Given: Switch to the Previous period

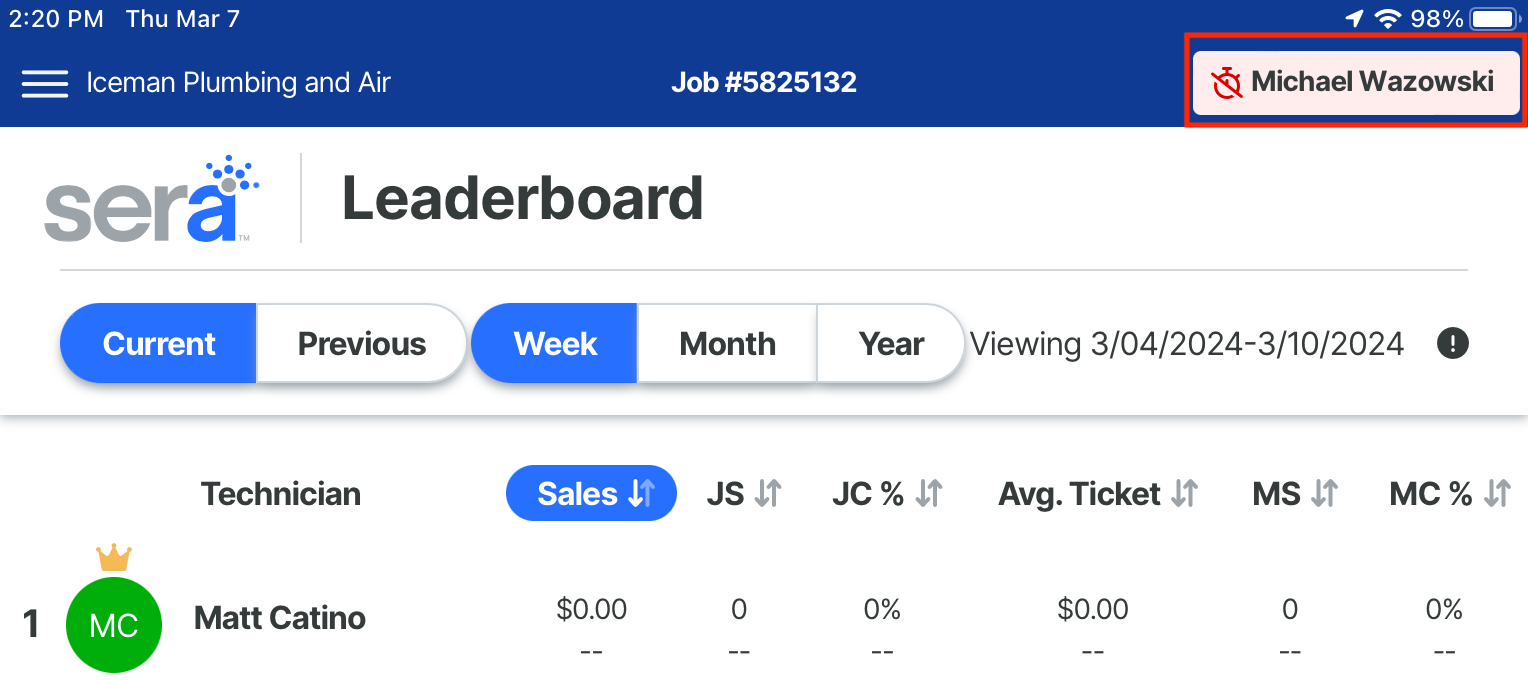Looking at the screenshot, I should coord(362,344).
